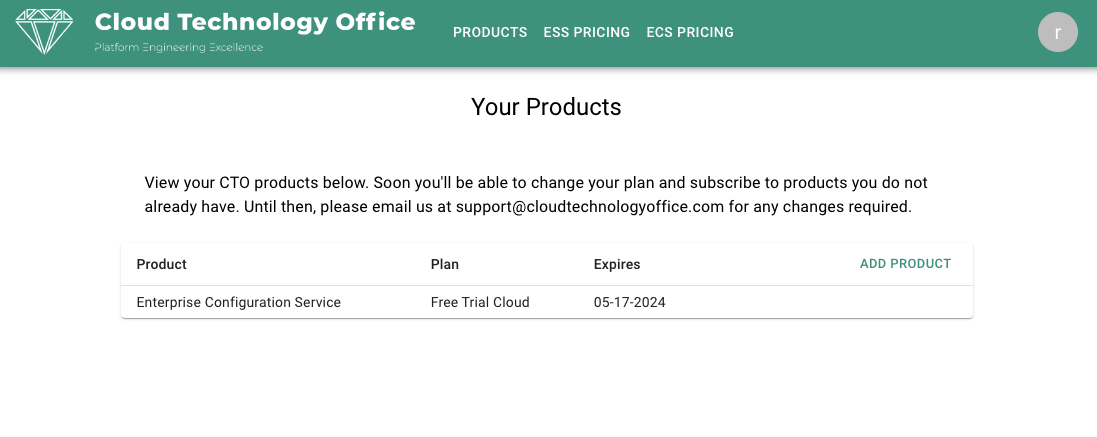Click the green header bar blank area
The height and width of the screenshot is (437, 1097).
pos(882,32)
